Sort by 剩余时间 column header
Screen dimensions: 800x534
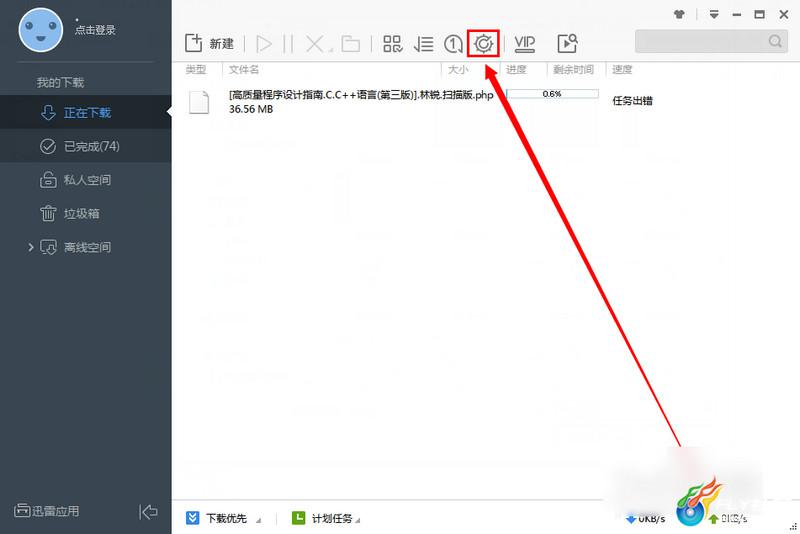click(573, 70)
